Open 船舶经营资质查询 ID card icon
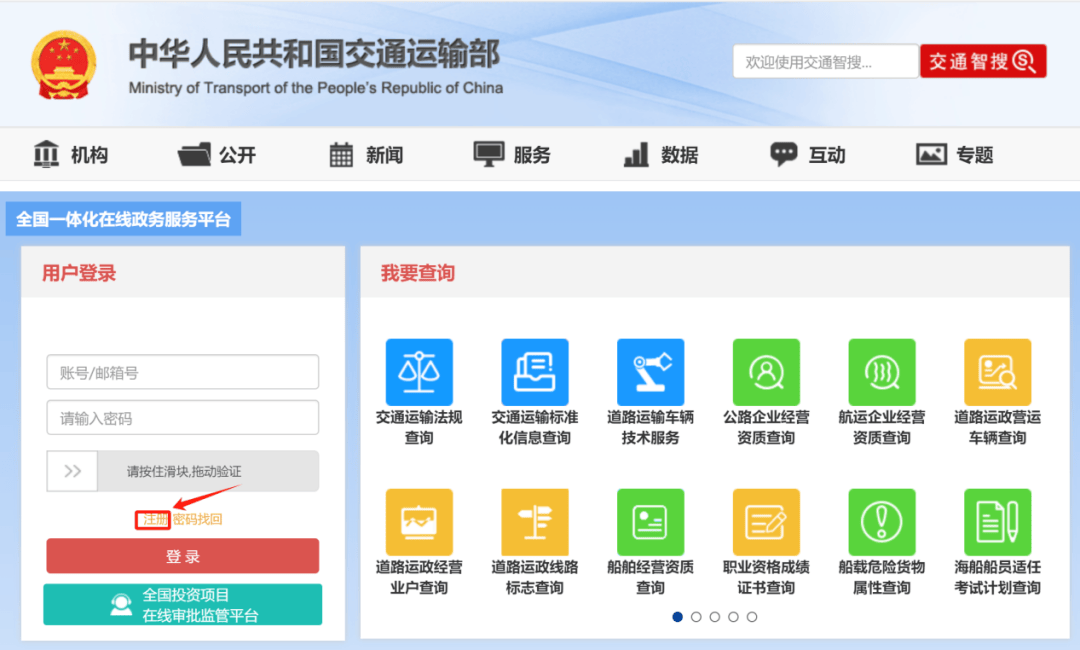Screen dimensions: 1080x650 (x=650, y=522)
